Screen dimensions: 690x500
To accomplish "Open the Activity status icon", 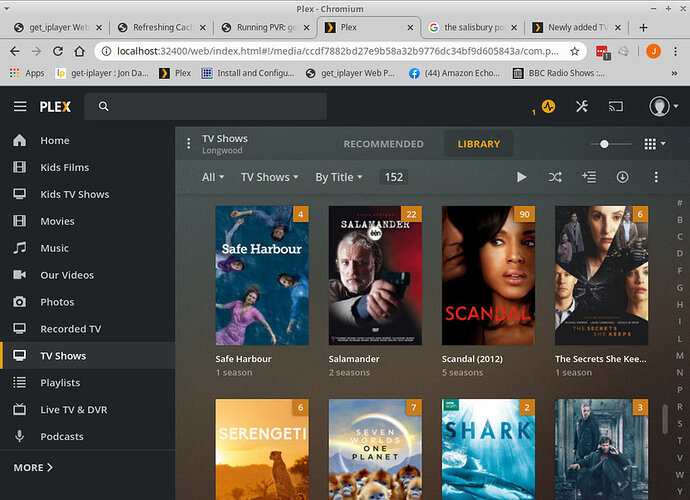I will click(x=548, y=106).
